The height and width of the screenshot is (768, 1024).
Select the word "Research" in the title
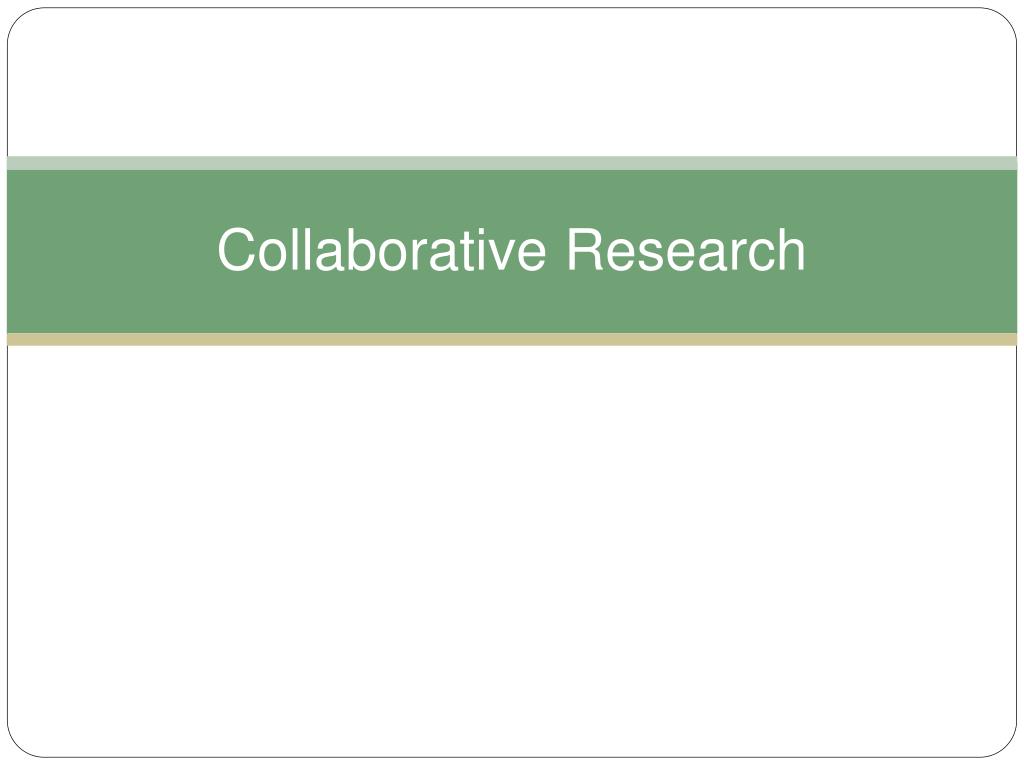click(686, 249)
